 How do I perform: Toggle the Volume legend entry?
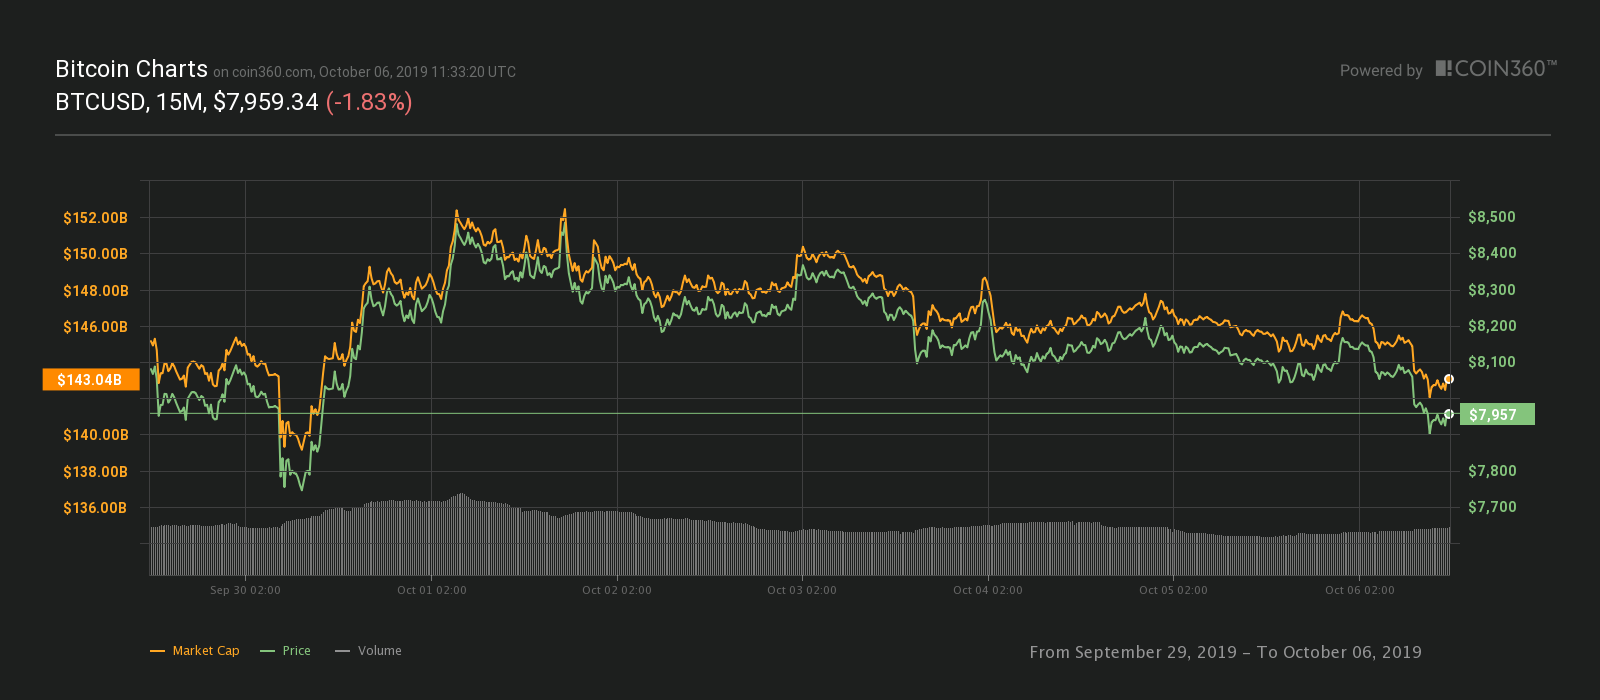tap(369, 651)
